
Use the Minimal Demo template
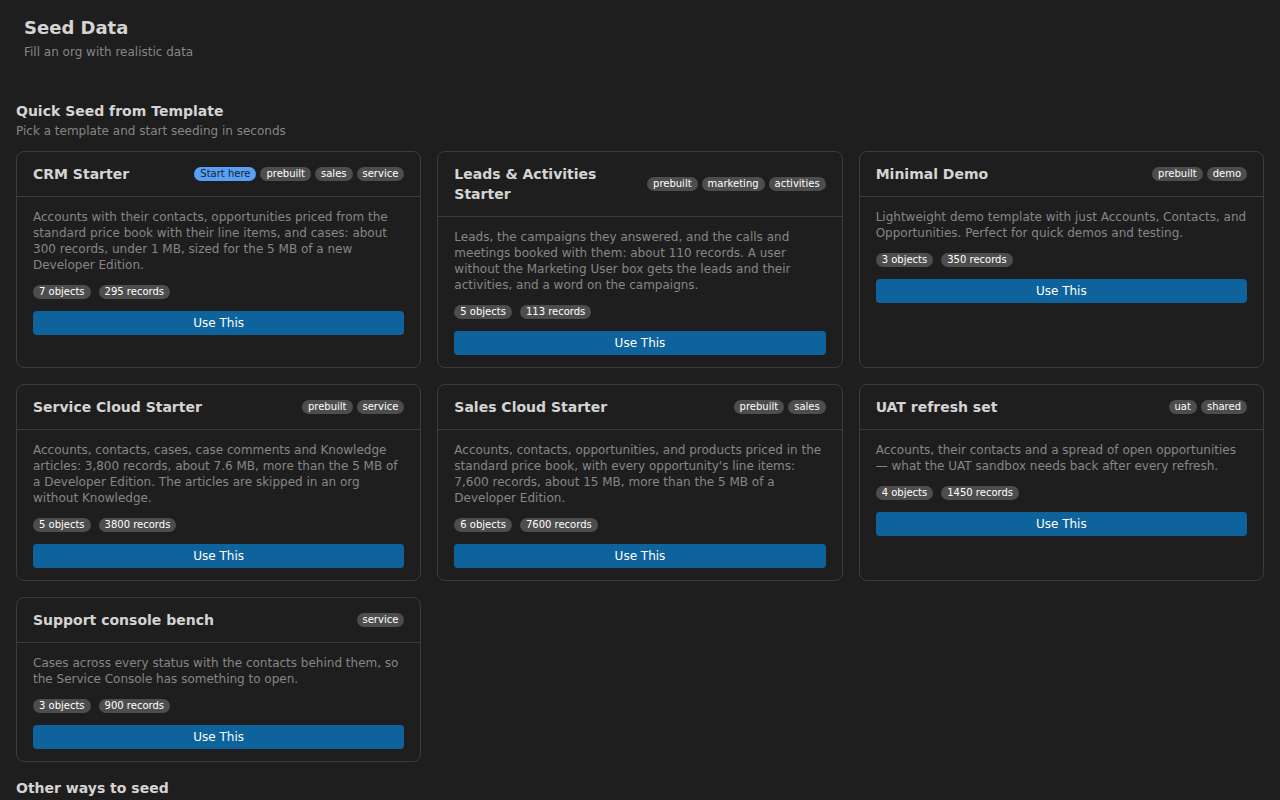pos(1061,291)
